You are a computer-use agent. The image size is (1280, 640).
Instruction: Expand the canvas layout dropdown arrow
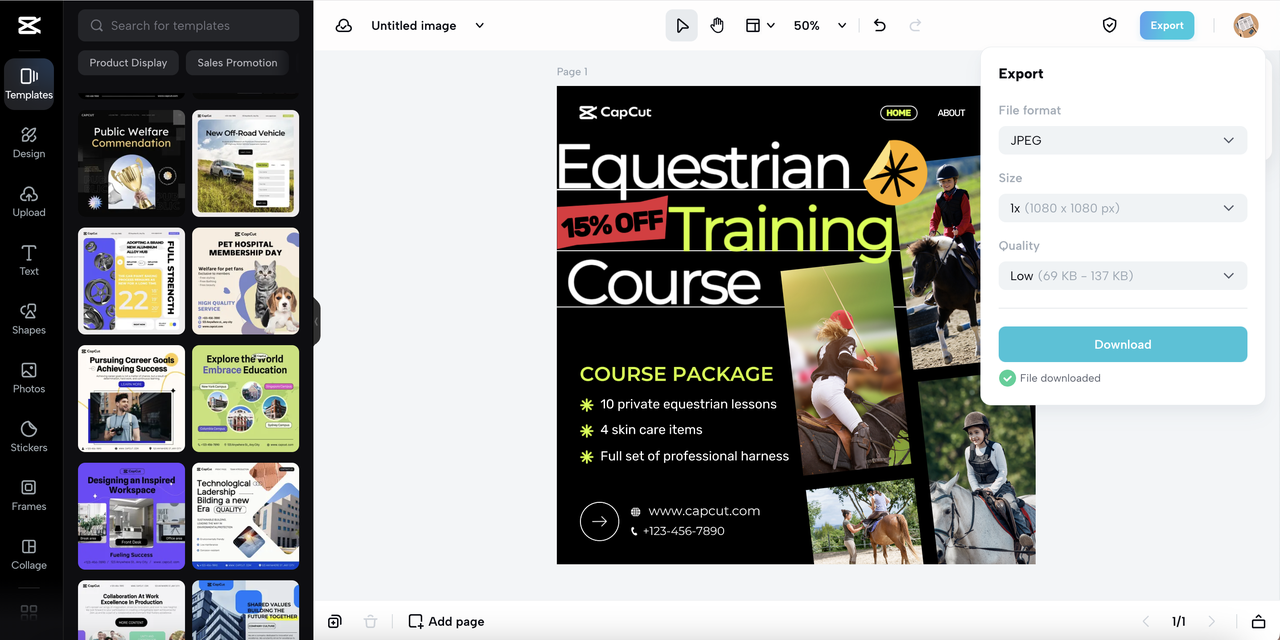771,26
